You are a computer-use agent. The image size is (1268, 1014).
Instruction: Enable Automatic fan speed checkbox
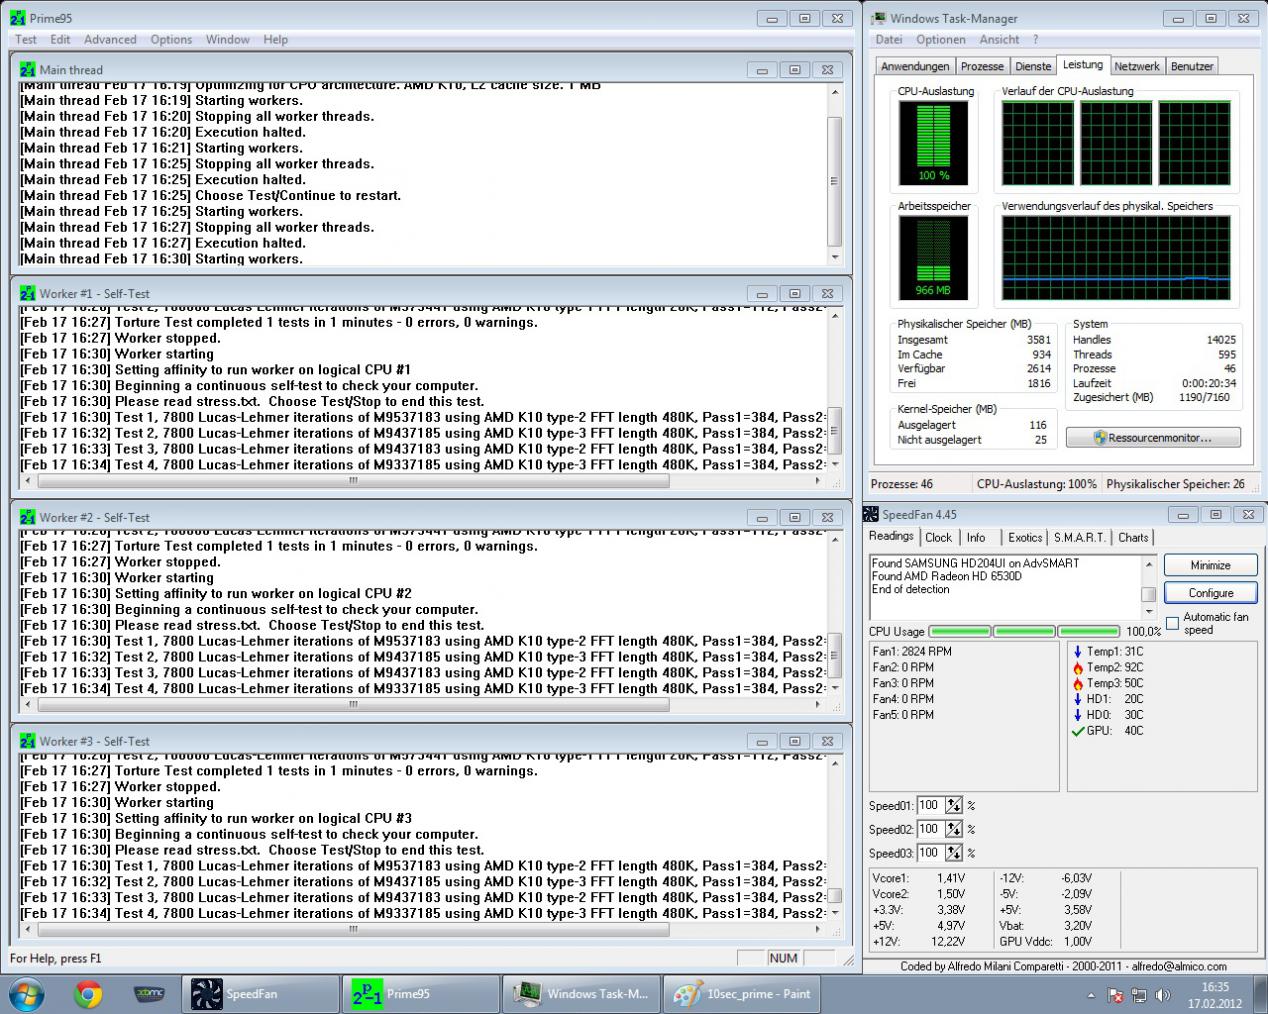[1172, 623]
